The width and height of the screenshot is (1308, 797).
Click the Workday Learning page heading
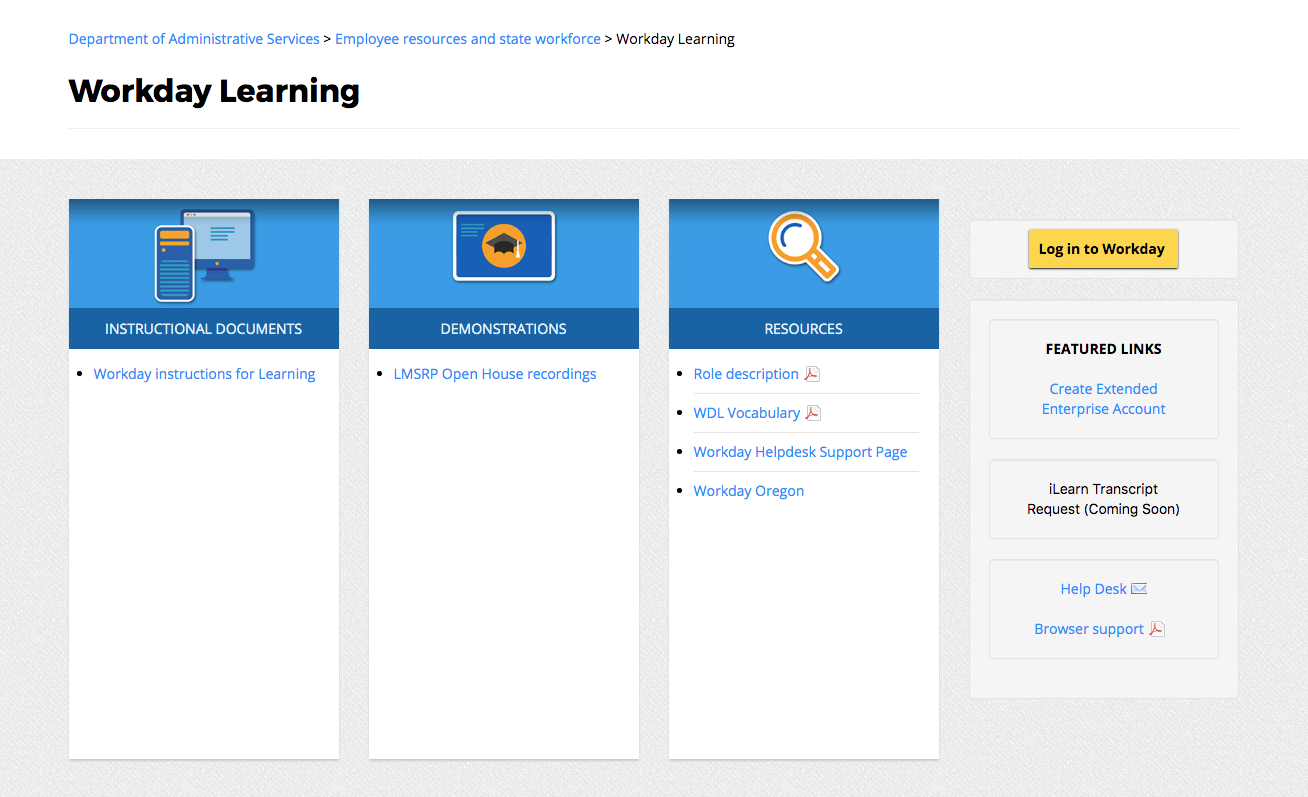click(x=214, y=91)
